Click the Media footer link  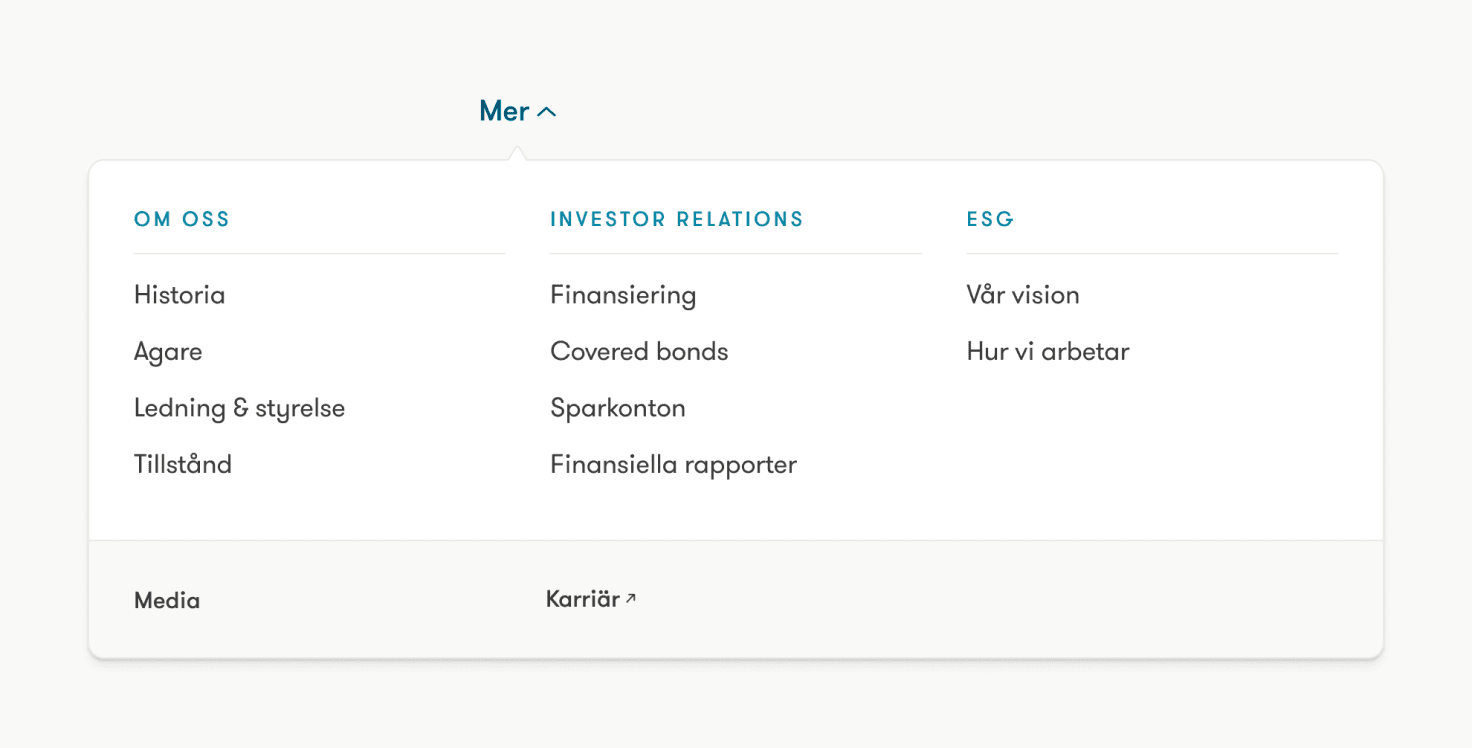coord(167,601)
